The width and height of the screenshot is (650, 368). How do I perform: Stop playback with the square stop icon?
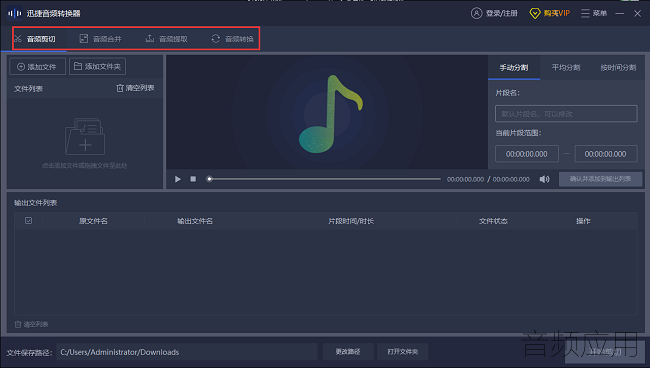[193, 179]
